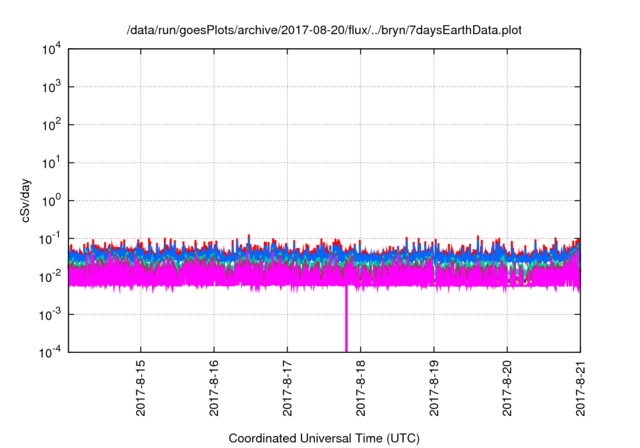Viewport: 640px width, 448px height.
Task: Click the 2017-8-16 date tick label
Action: [214, 388]
